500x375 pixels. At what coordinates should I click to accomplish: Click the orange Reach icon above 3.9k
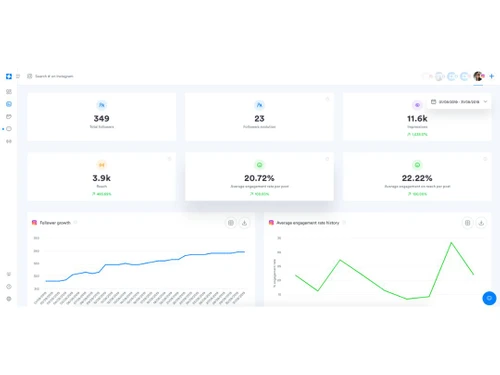pyautogui.click(x=102, y=165)
